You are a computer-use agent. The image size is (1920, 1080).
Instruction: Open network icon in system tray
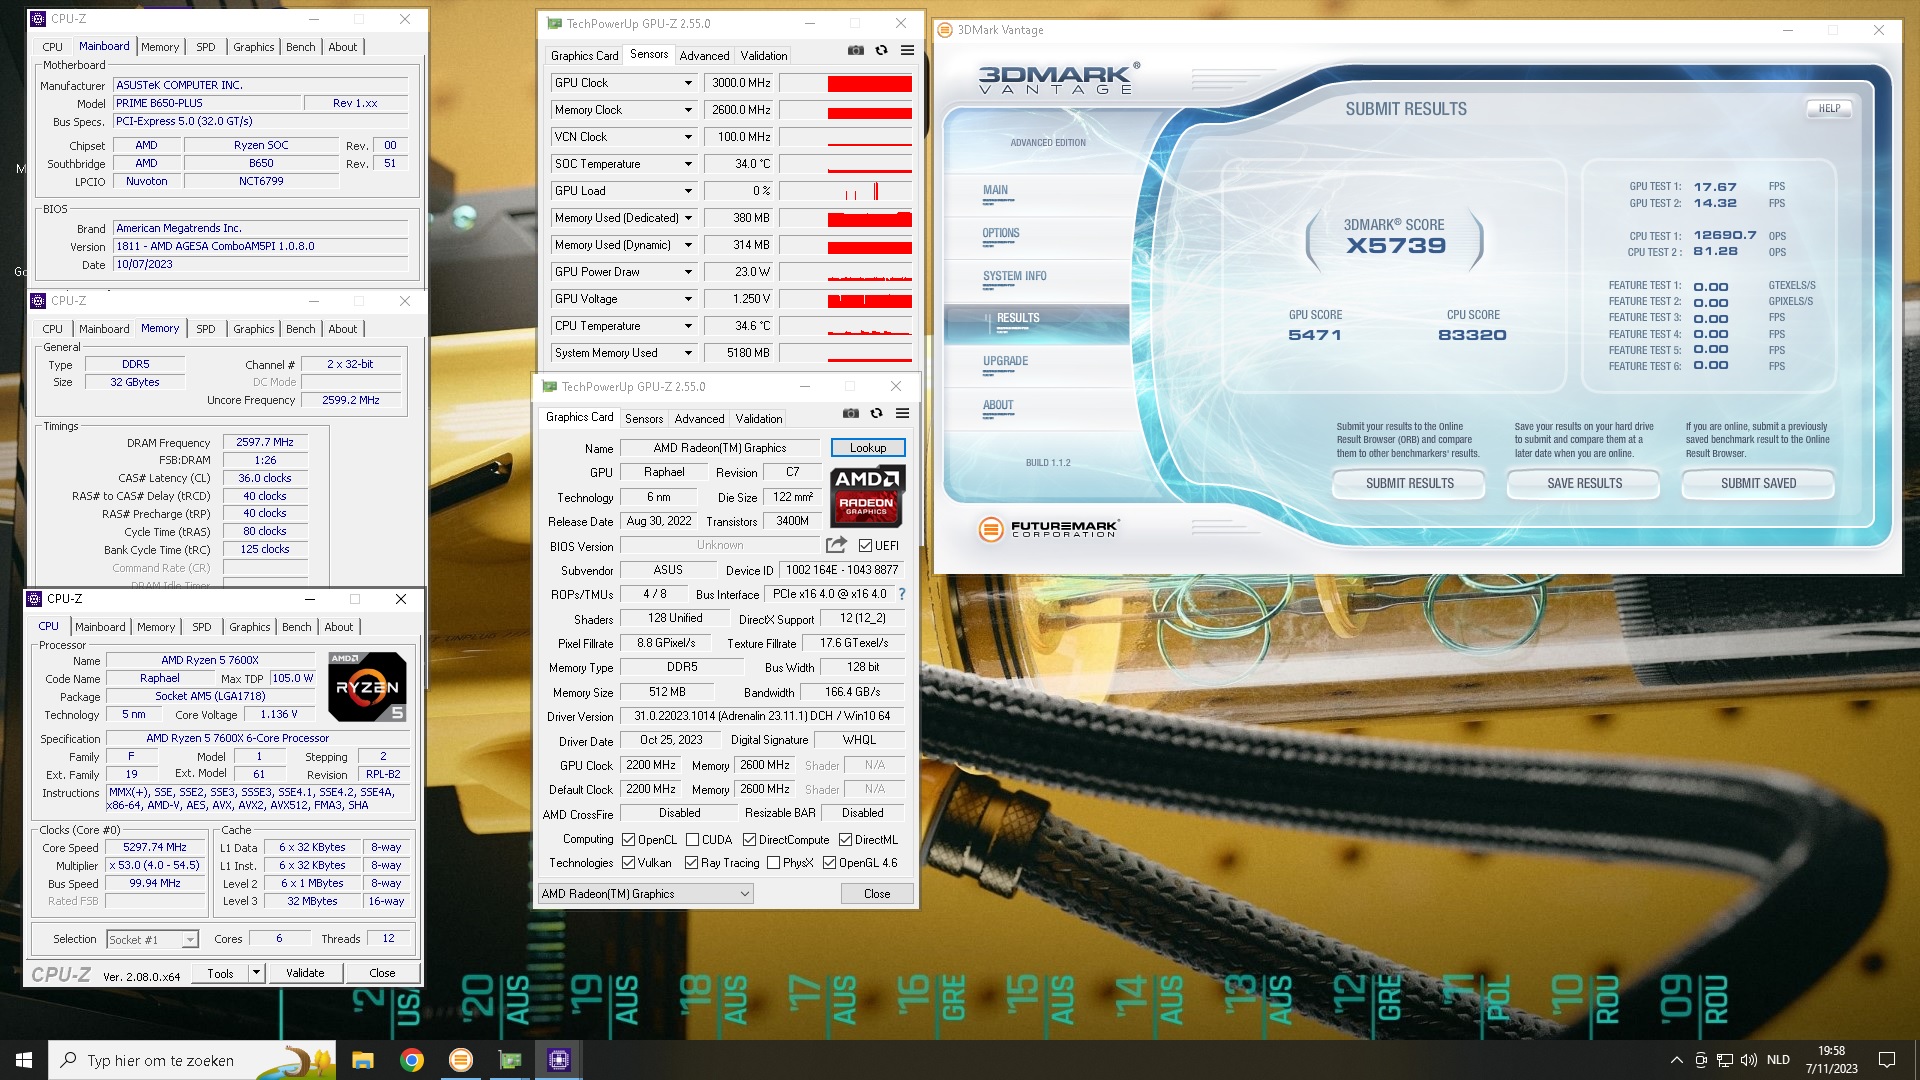pos(1724,1060)
